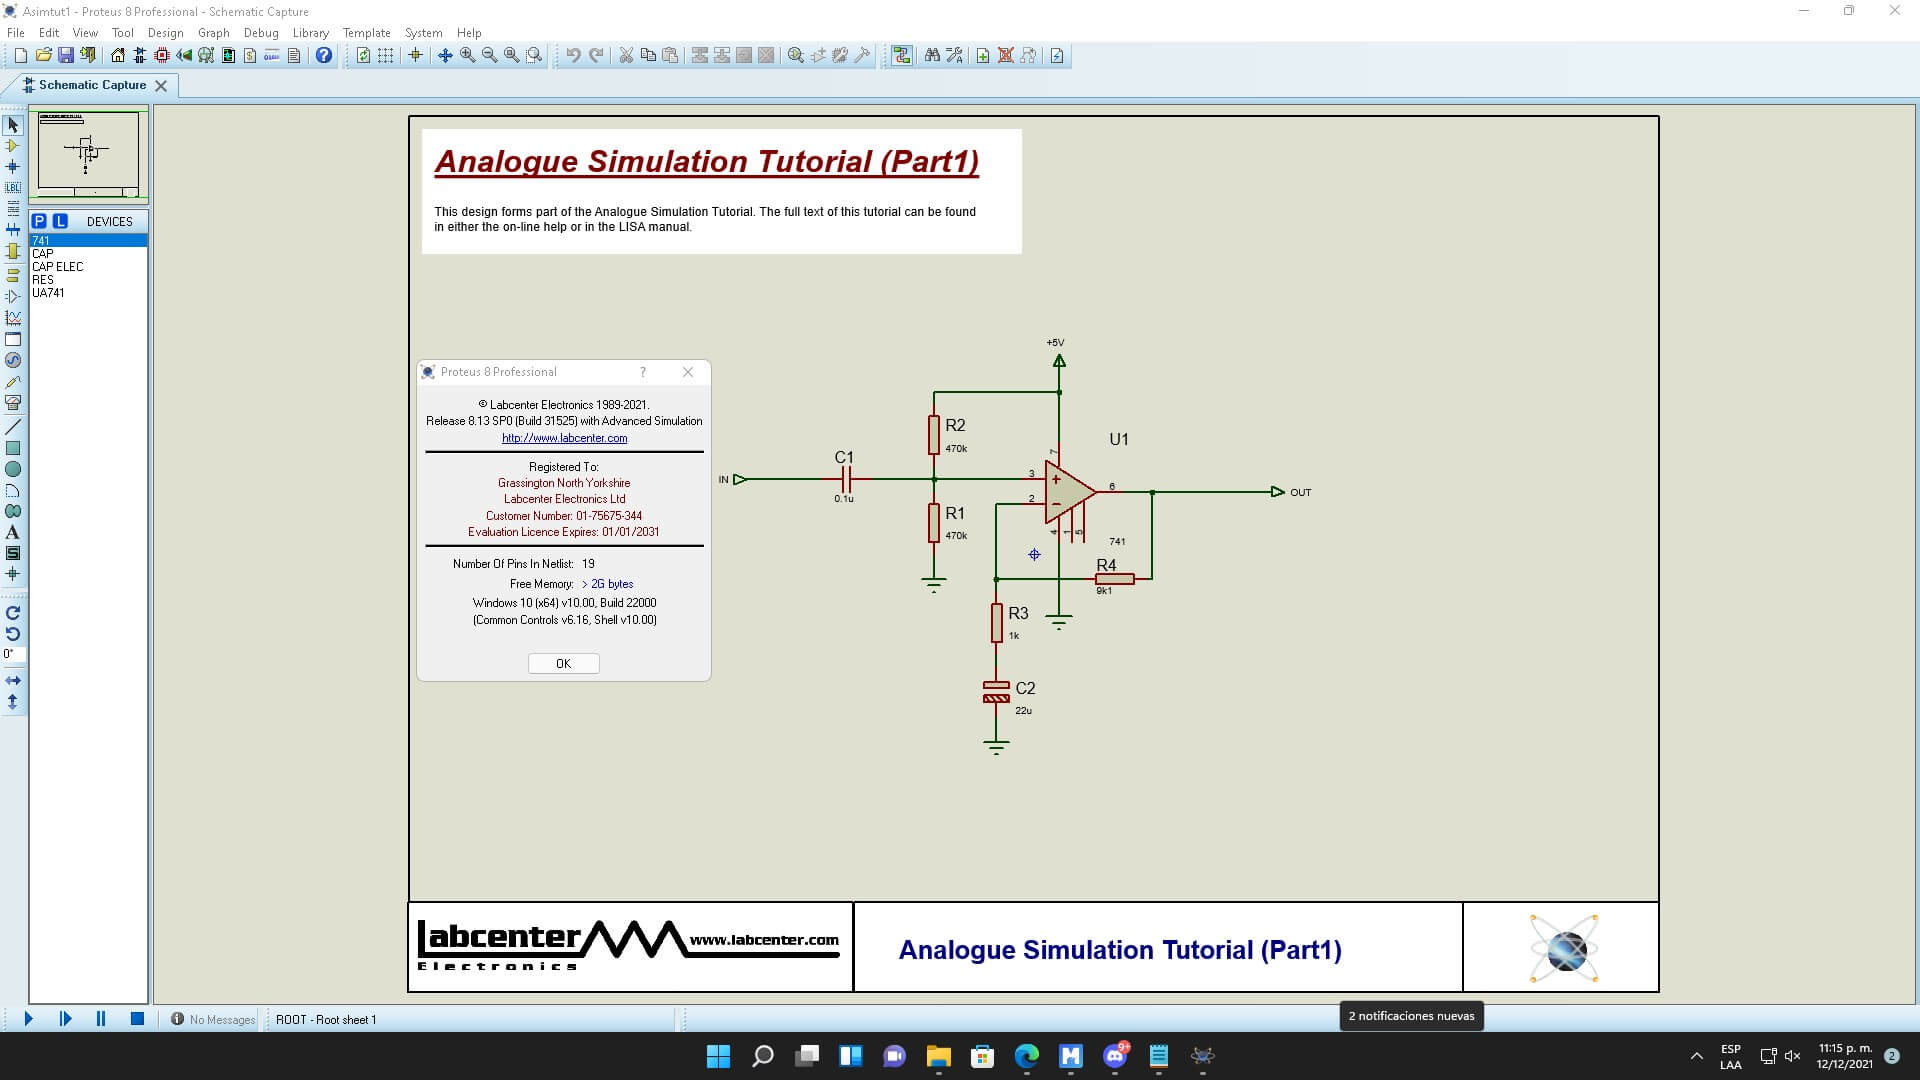Open PCB Layout chip icon

coord(162,56)
